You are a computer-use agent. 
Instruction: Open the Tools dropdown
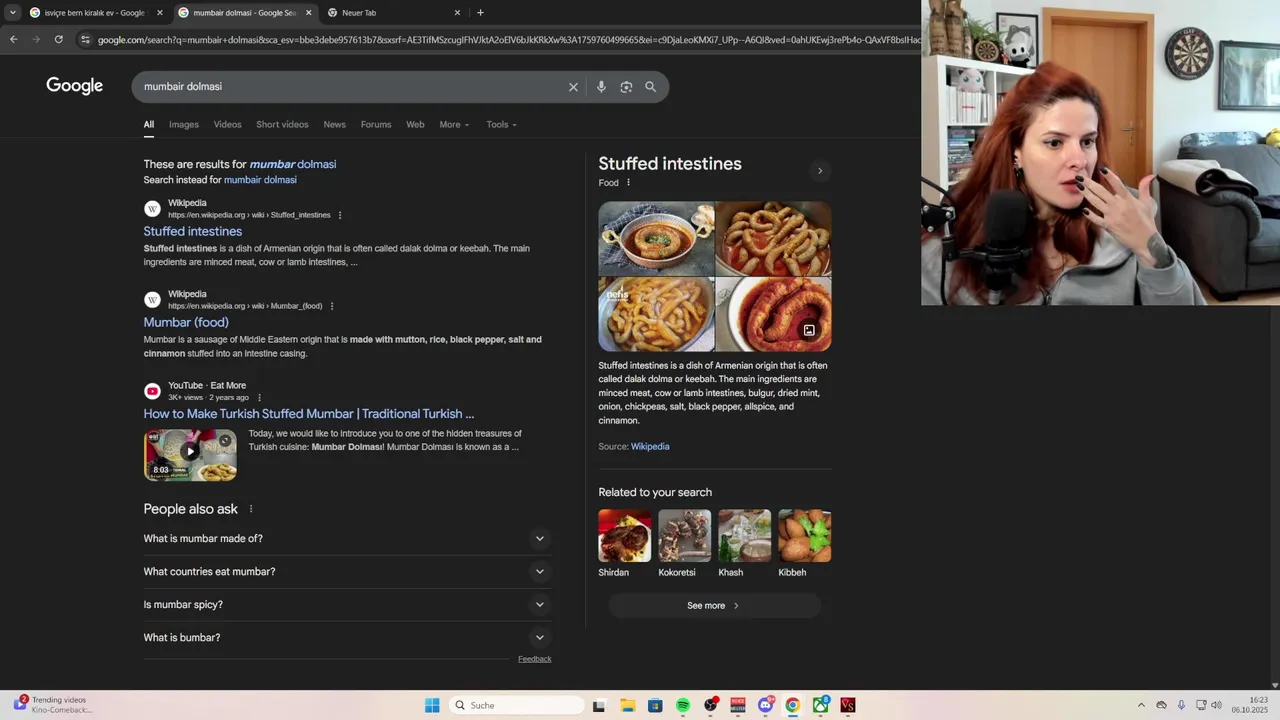(501, 125)
